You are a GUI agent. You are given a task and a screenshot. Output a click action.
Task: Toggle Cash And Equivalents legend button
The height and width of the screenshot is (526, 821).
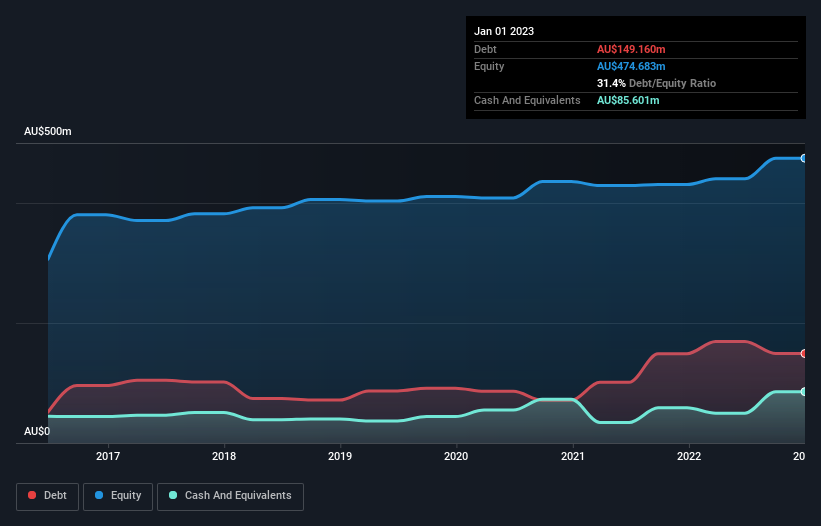tap(230, 496)
